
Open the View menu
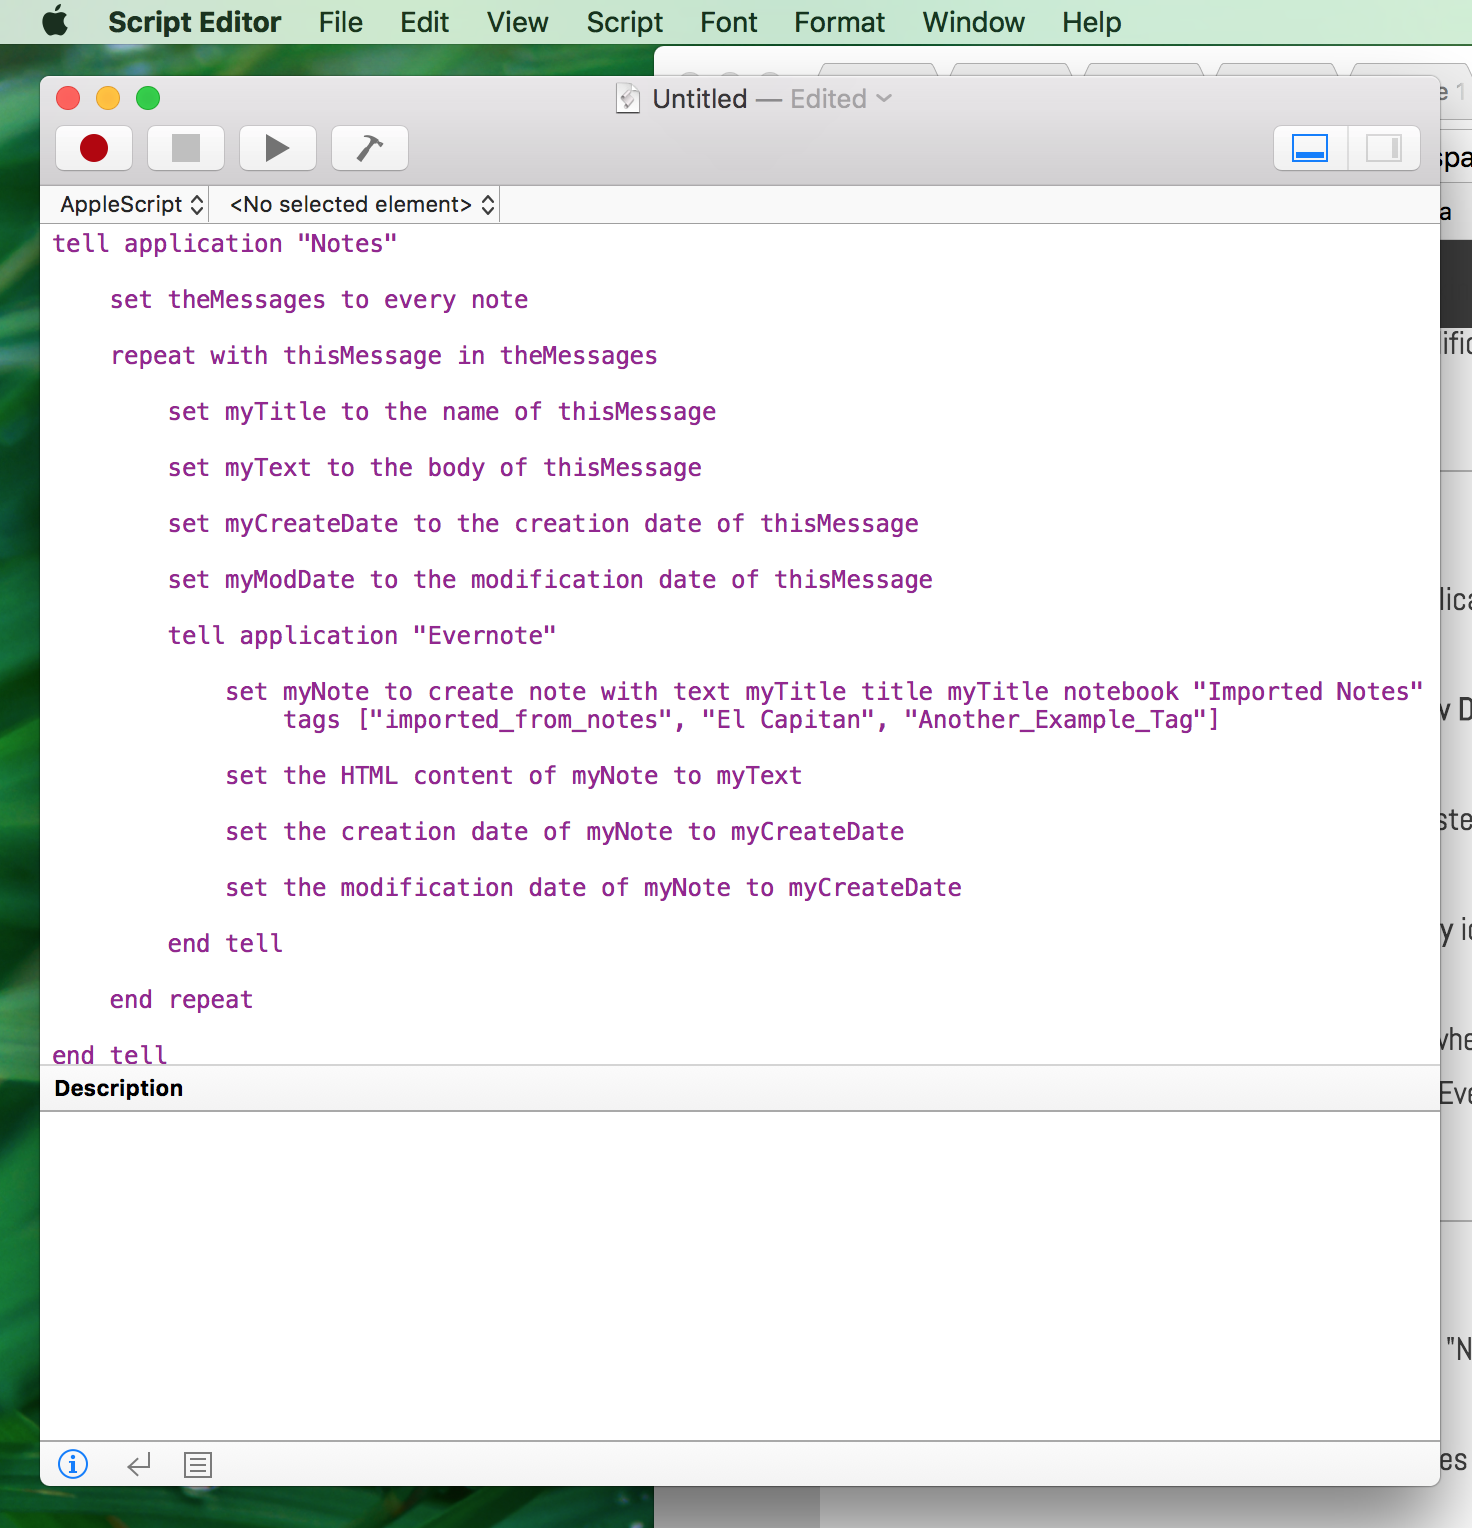[x=517, y=21]
